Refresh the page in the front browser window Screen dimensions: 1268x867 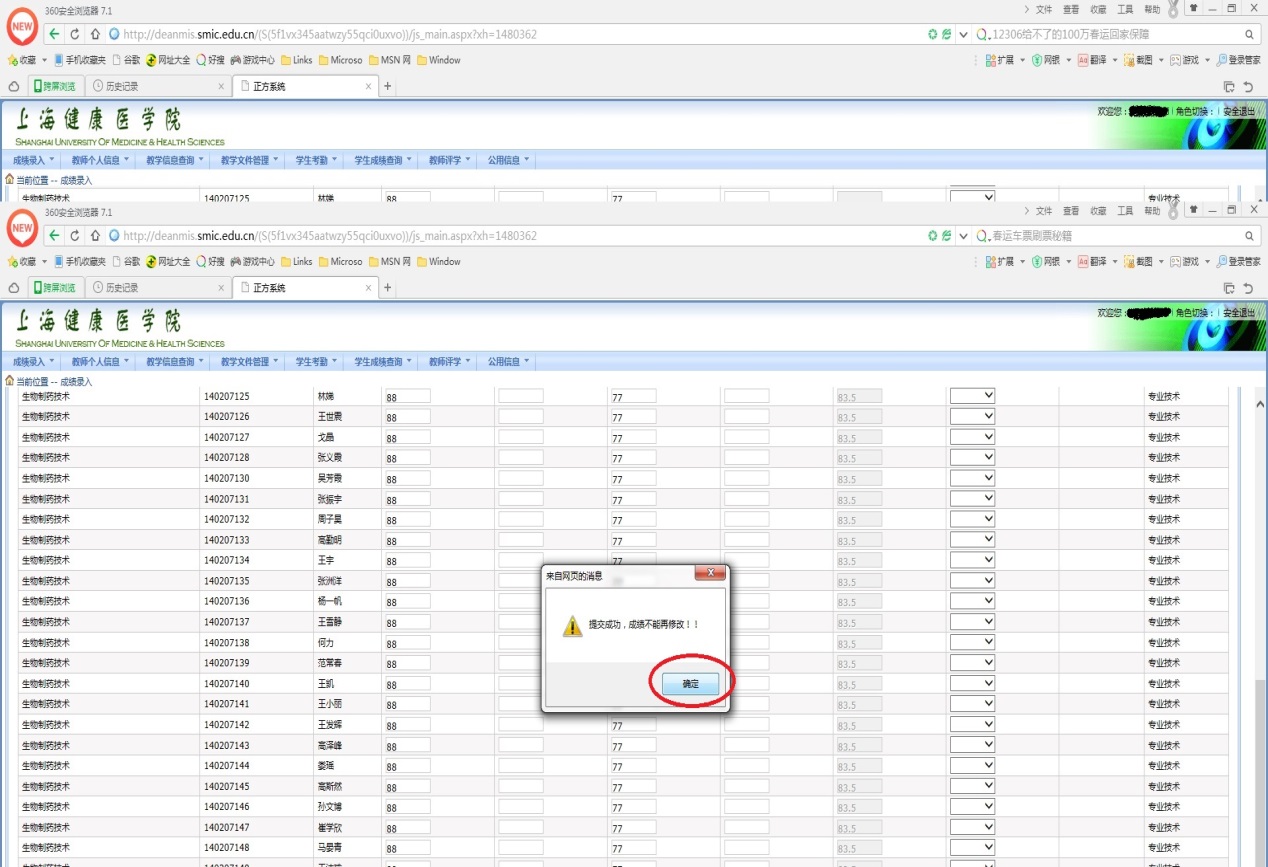click(x=75, y=236)
